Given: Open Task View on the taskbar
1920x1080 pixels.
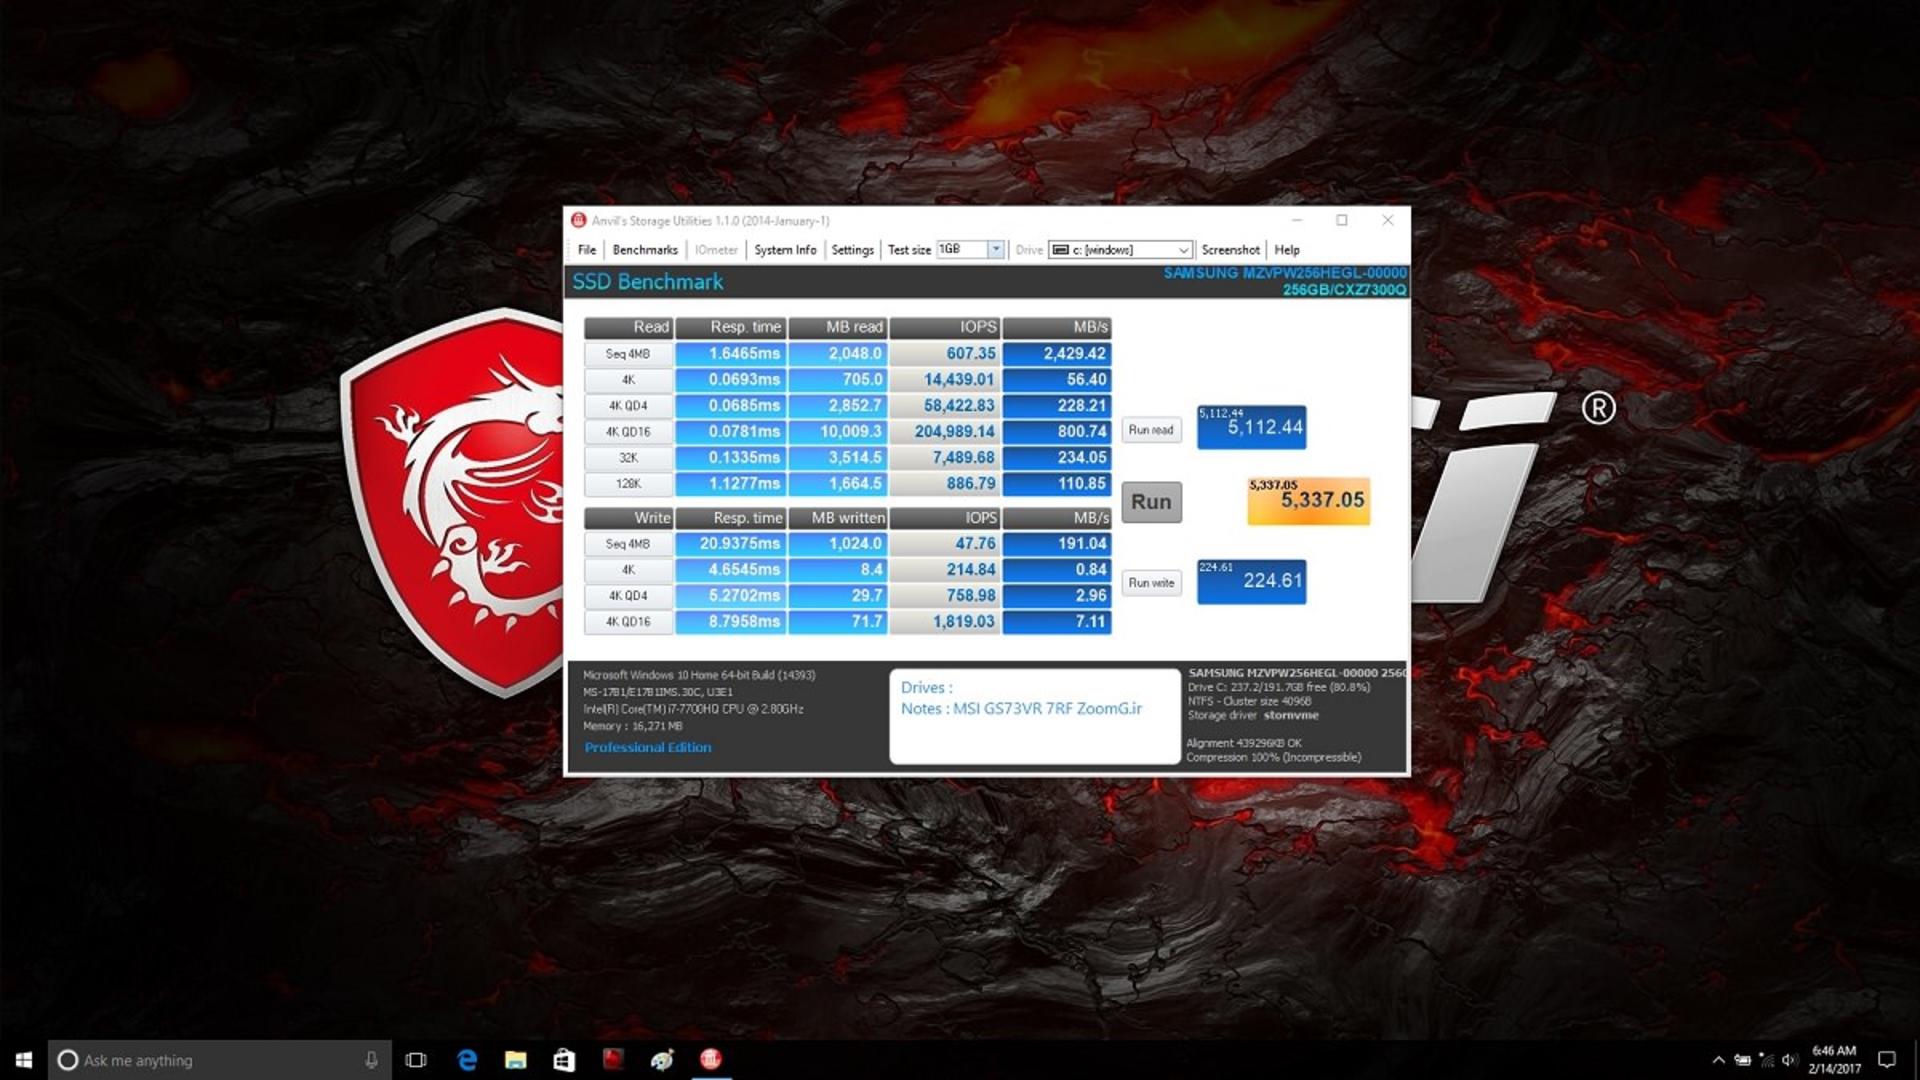Looking at the screenshot, I should pyautogui.click(x=416, y=1060).
